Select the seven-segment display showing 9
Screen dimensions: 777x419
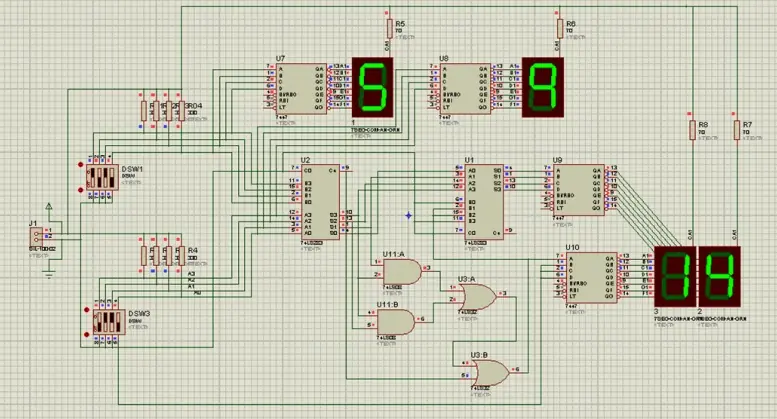tap(543, 87)
